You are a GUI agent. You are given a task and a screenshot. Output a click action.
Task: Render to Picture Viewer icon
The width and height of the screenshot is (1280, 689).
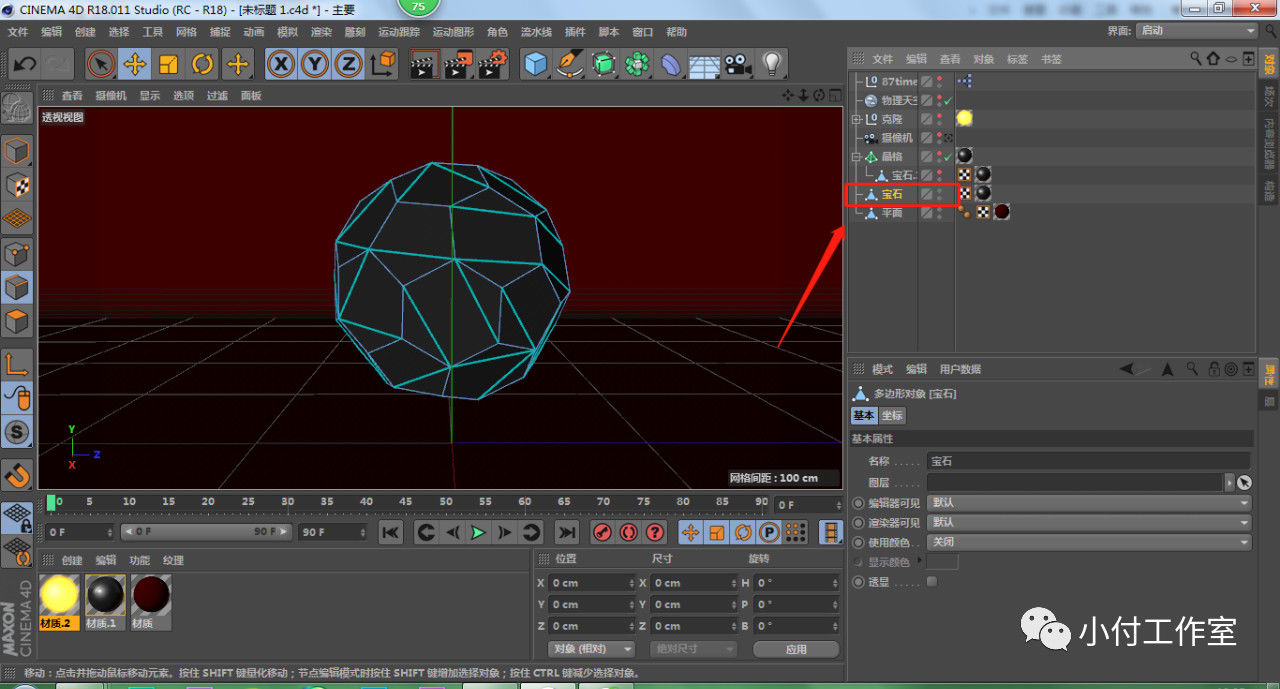coord(459,65)
